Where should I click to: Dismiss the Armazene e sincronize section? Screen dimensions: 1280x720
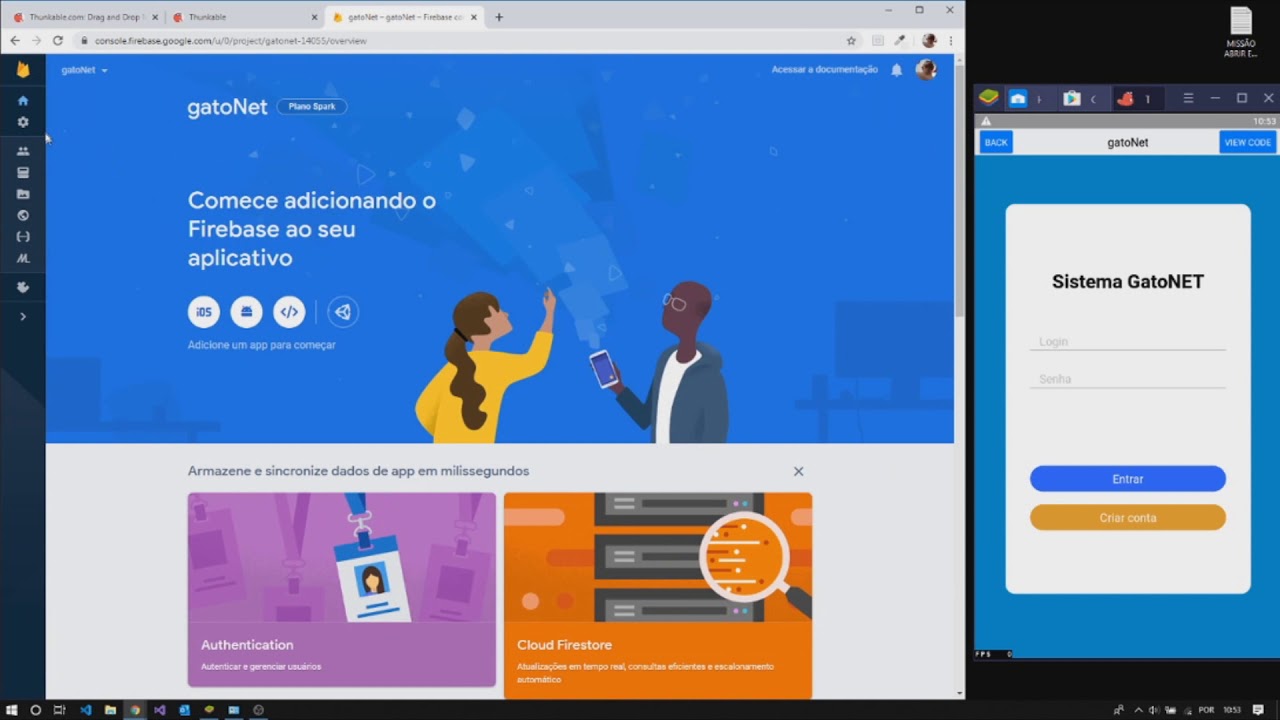798,471
